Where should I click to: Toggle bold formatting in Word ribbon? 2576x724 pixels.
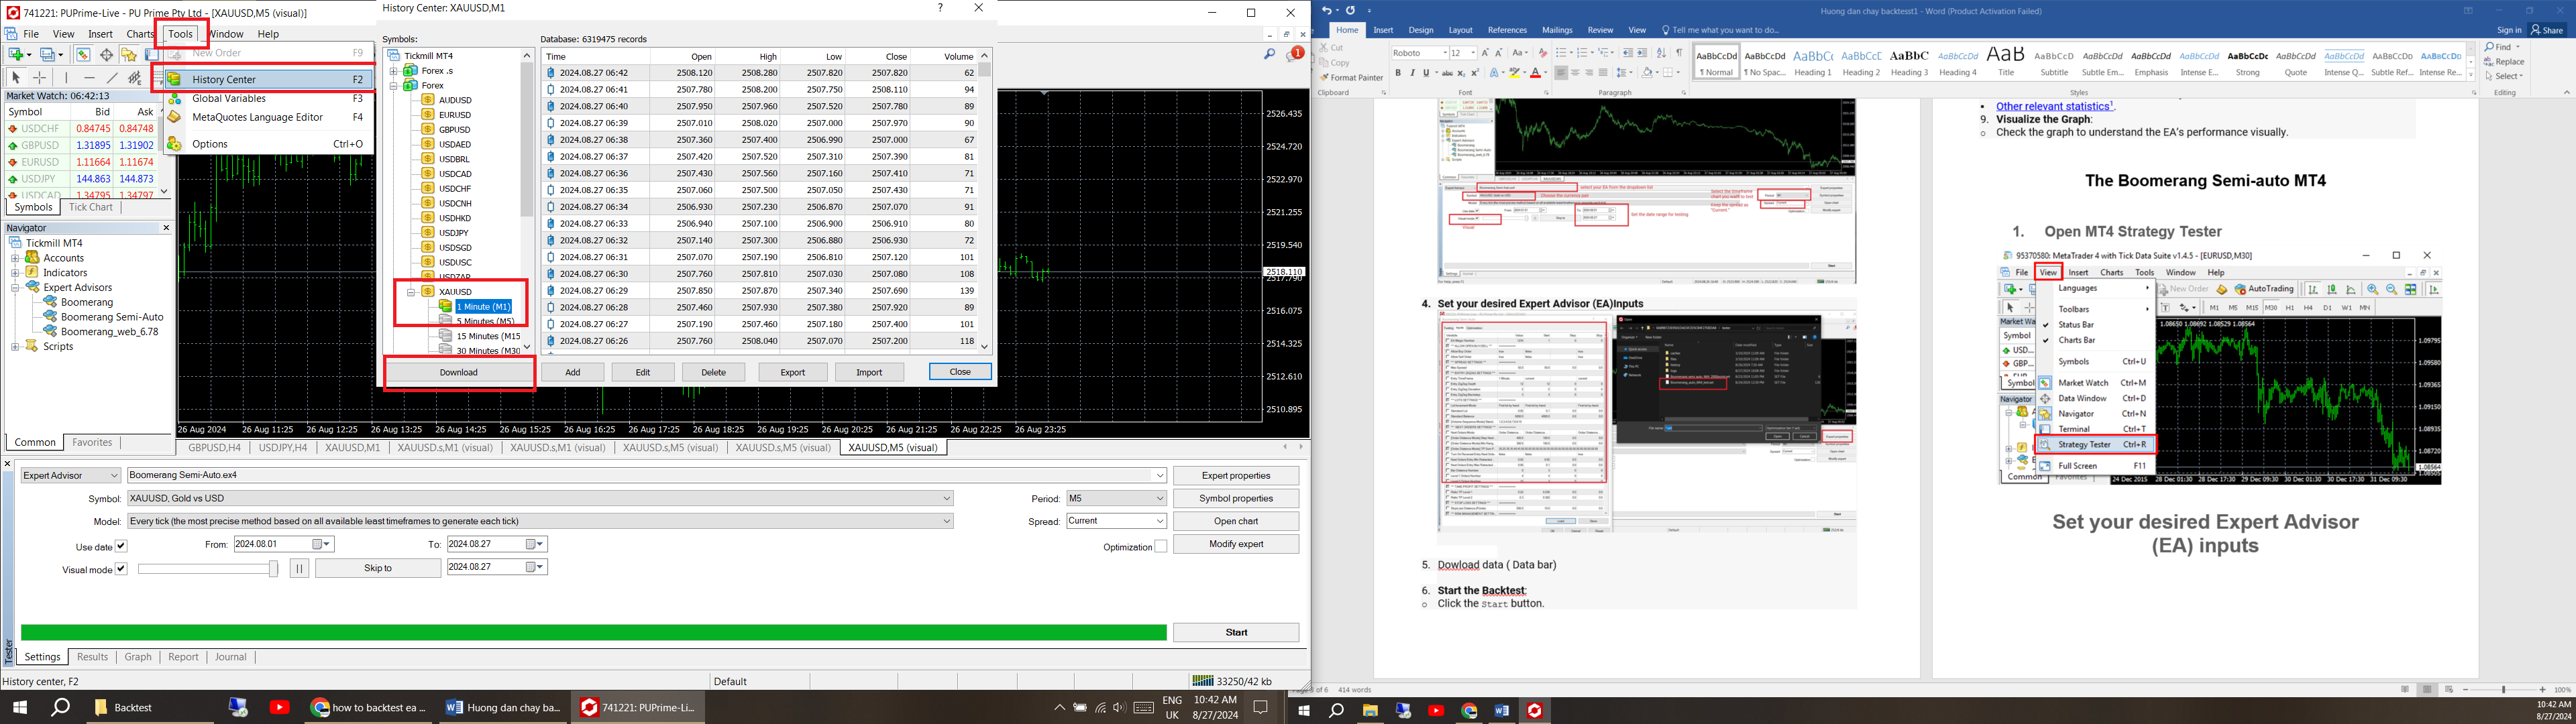pyautogui.click(x=1398, y=73)
